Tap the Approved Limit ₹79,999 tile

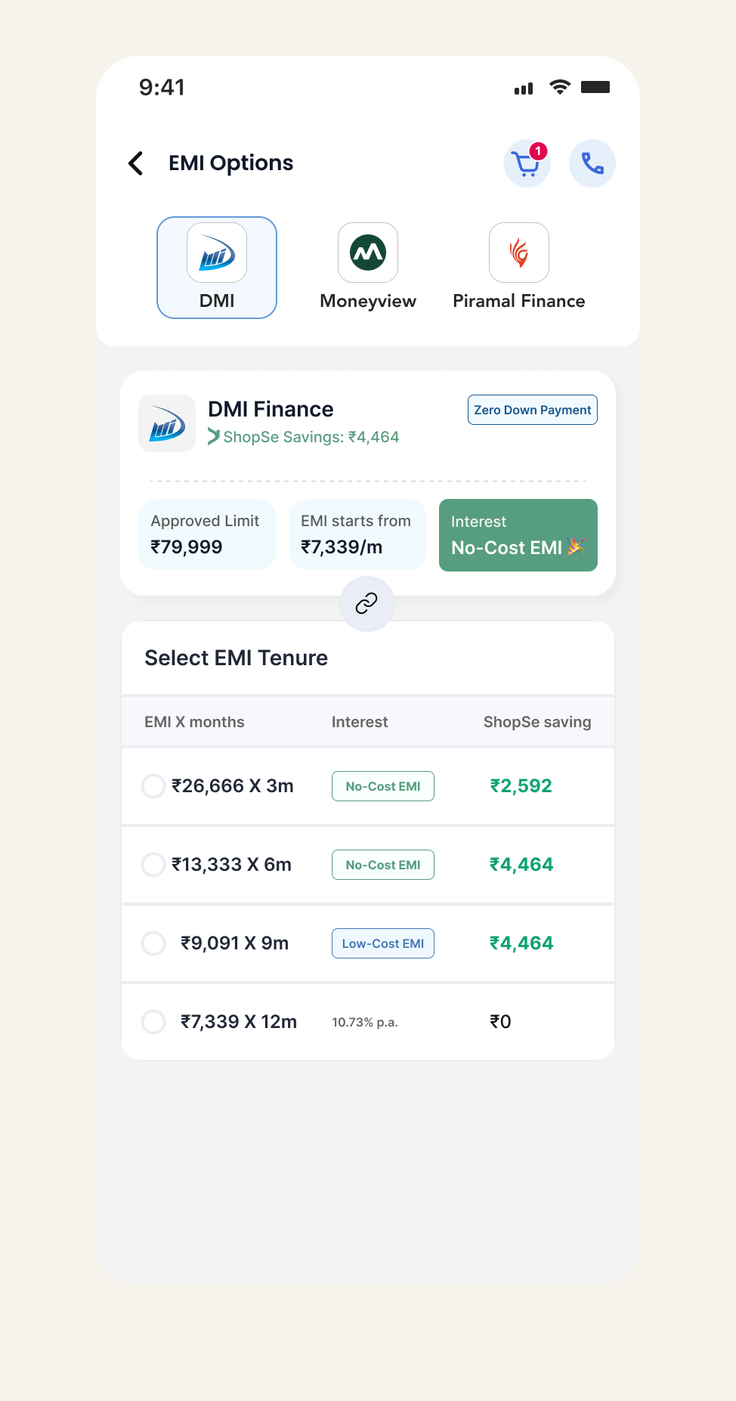tap(207, 535)
